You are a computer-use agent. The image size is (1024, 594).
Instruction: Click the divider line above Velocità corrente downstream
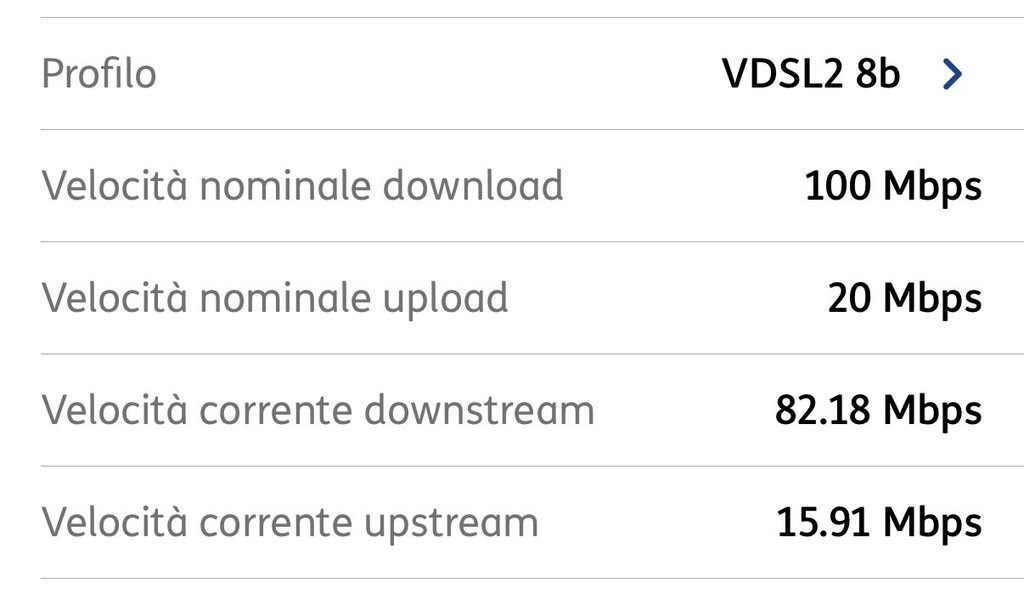pyautogui.click(x=512, y=353)
